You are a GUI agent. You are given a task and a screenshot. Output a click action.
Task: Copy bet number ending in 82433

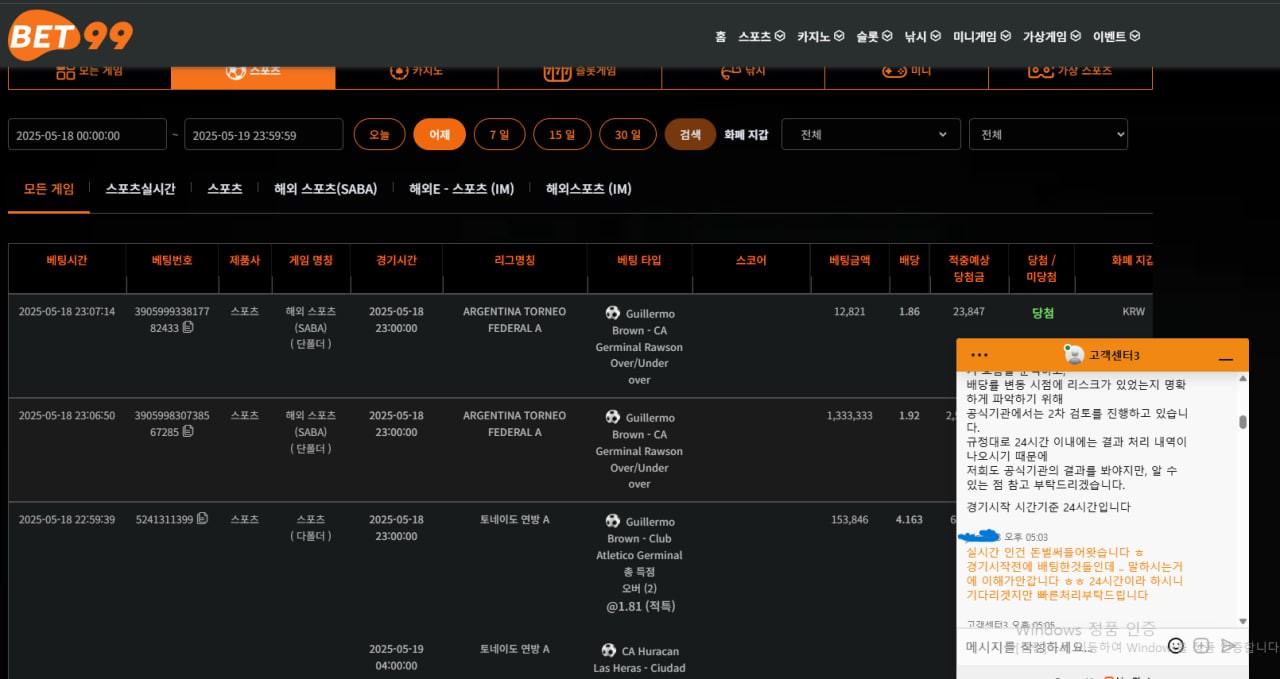coord(188,328)
